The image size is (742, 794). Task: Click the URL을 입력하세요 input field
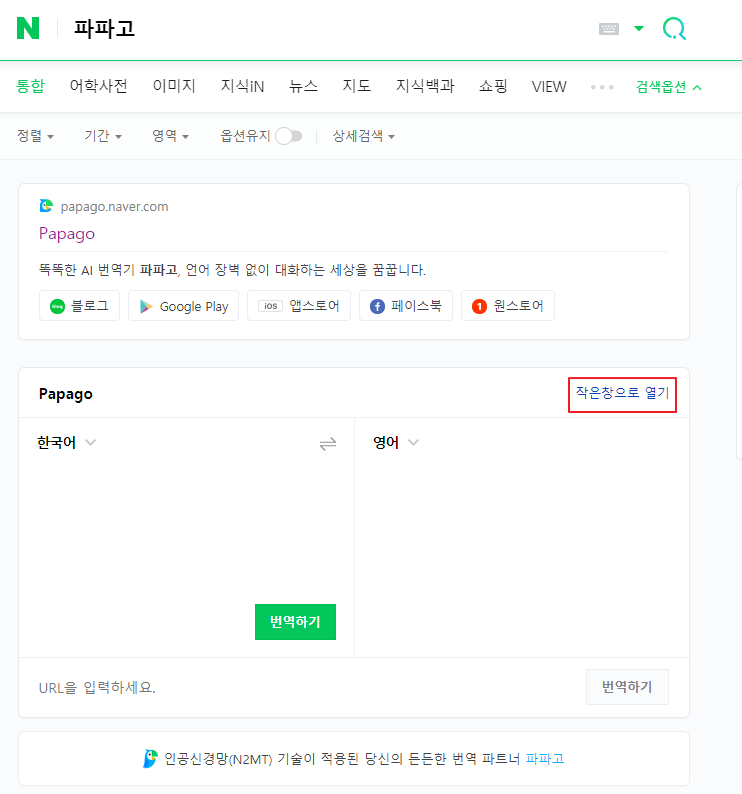coord(304,687)
